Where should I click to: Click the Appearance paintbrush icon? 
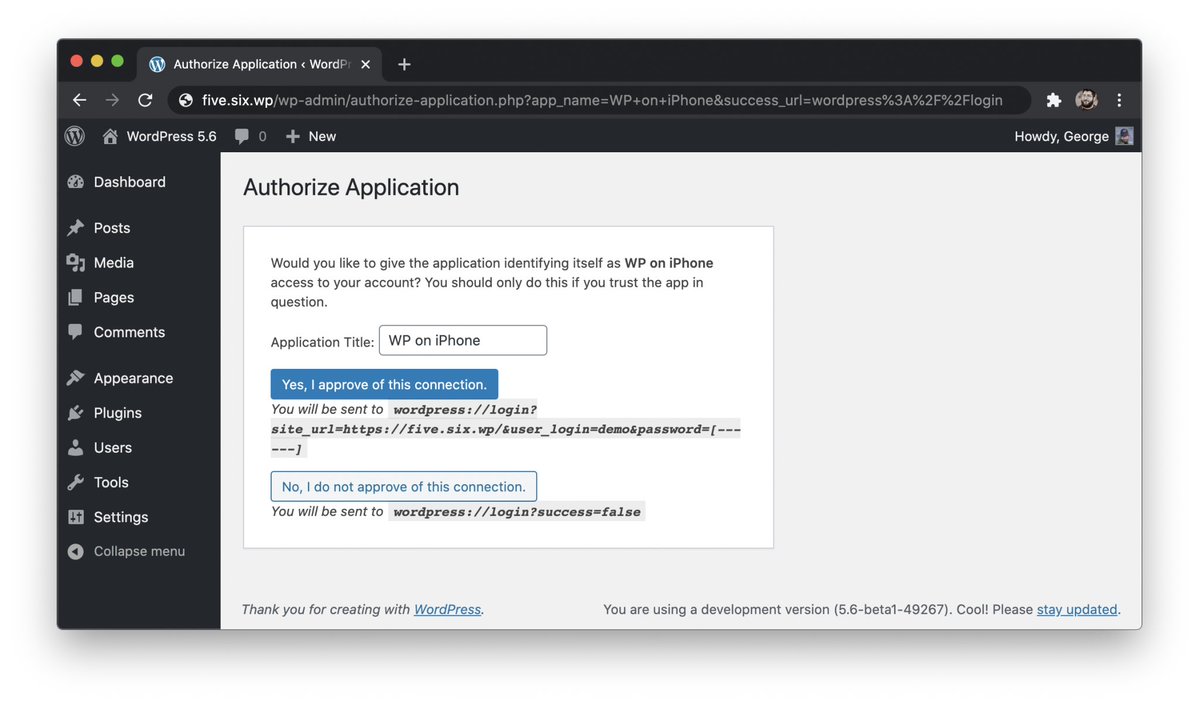(75, 378)
